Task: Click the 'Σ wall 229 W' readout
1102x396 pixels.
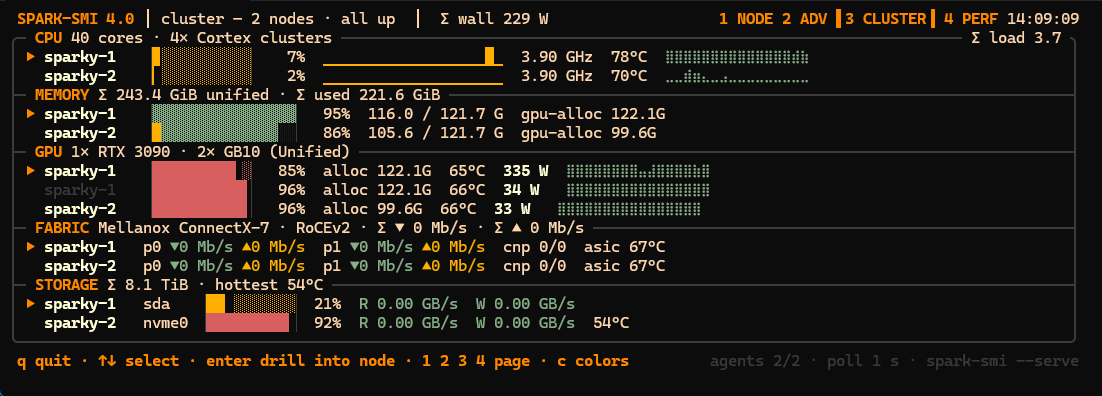Action: (494, 19)
